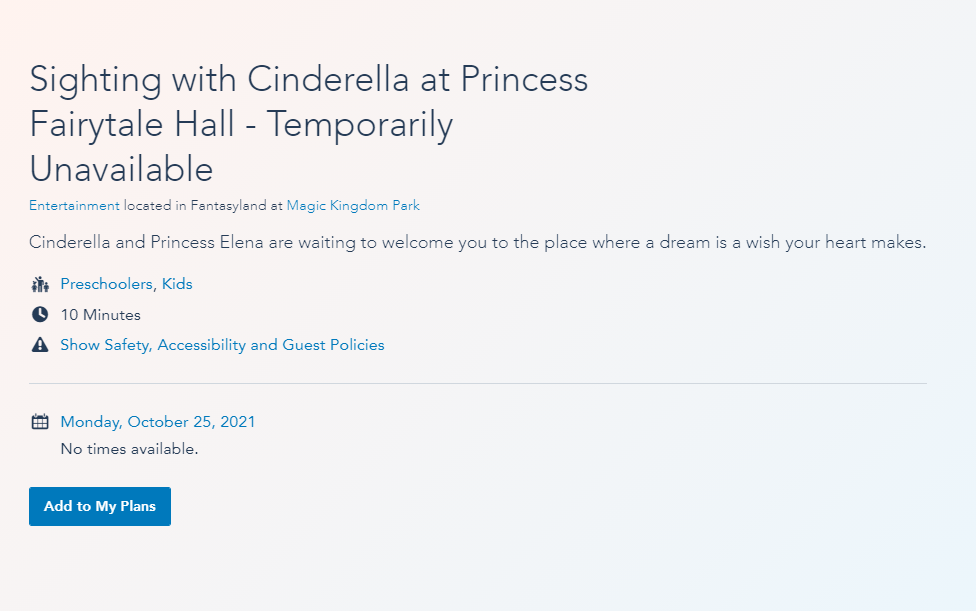The width and height of the screenshot is (976, 611).
Task: Click the horizontal divider above the date
Action: pyautogui.click(x=477, y=383)
